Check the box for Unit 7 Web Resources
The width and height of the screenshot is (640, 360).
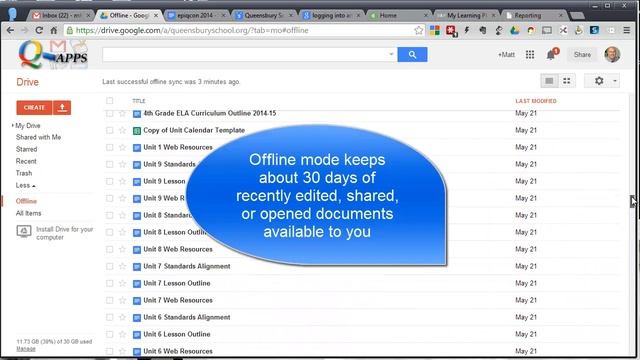click(x=109, y=300)
